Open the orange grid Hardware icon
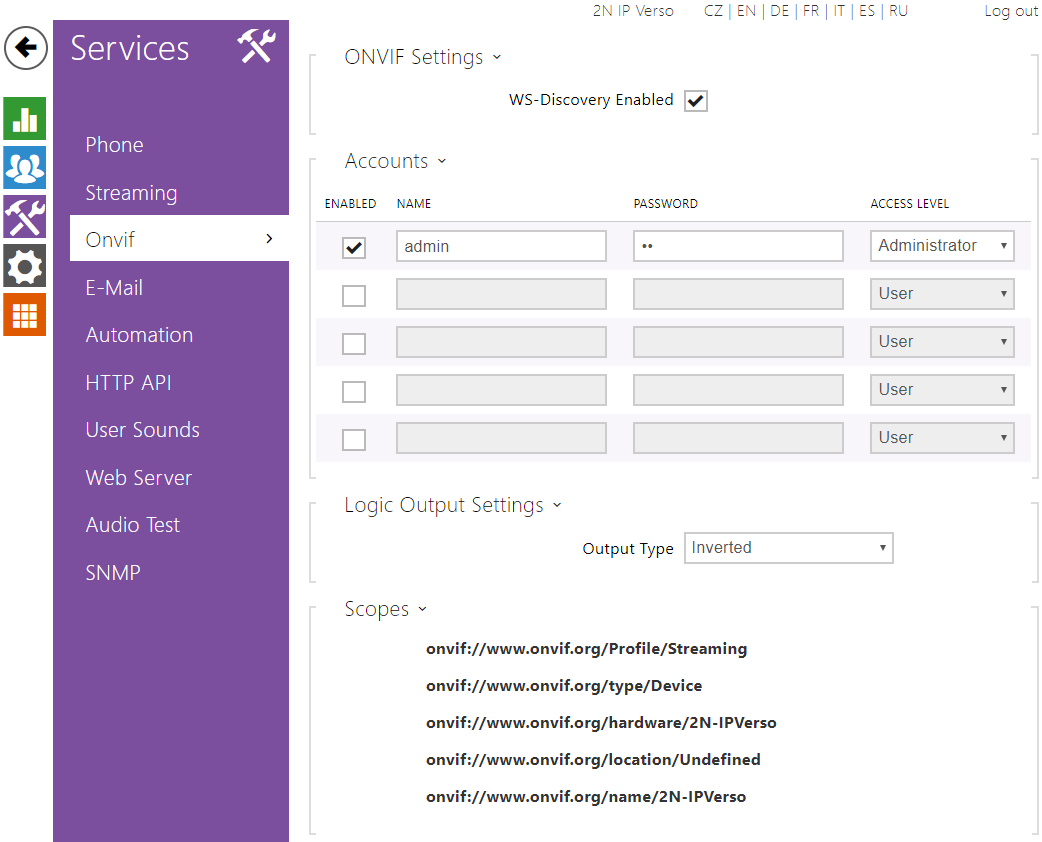1042x842 pixels. [x=25, y=314]
